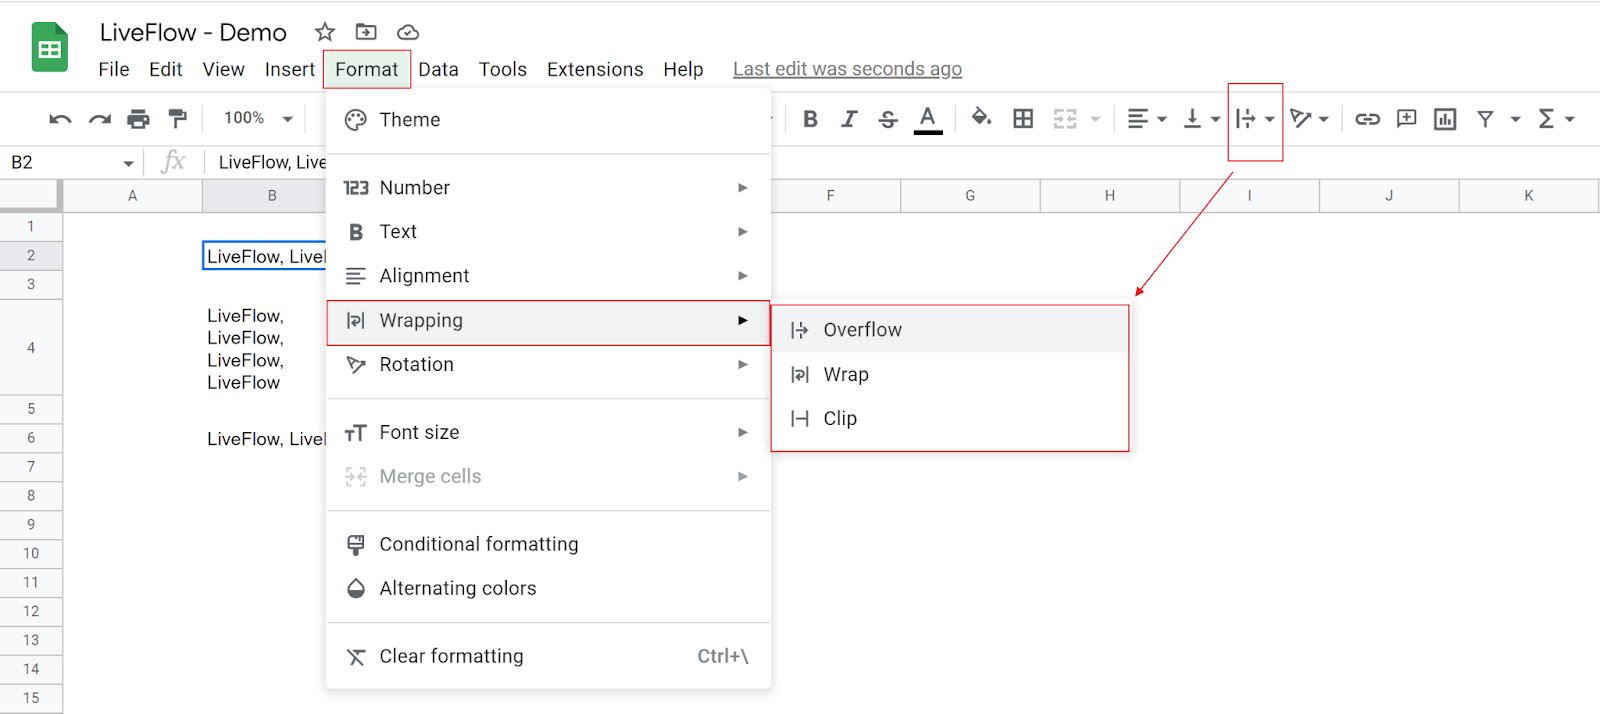Viewport: 1600px width, 714px height.
Task: Open the View menu
Action: [x=223, y=69]
